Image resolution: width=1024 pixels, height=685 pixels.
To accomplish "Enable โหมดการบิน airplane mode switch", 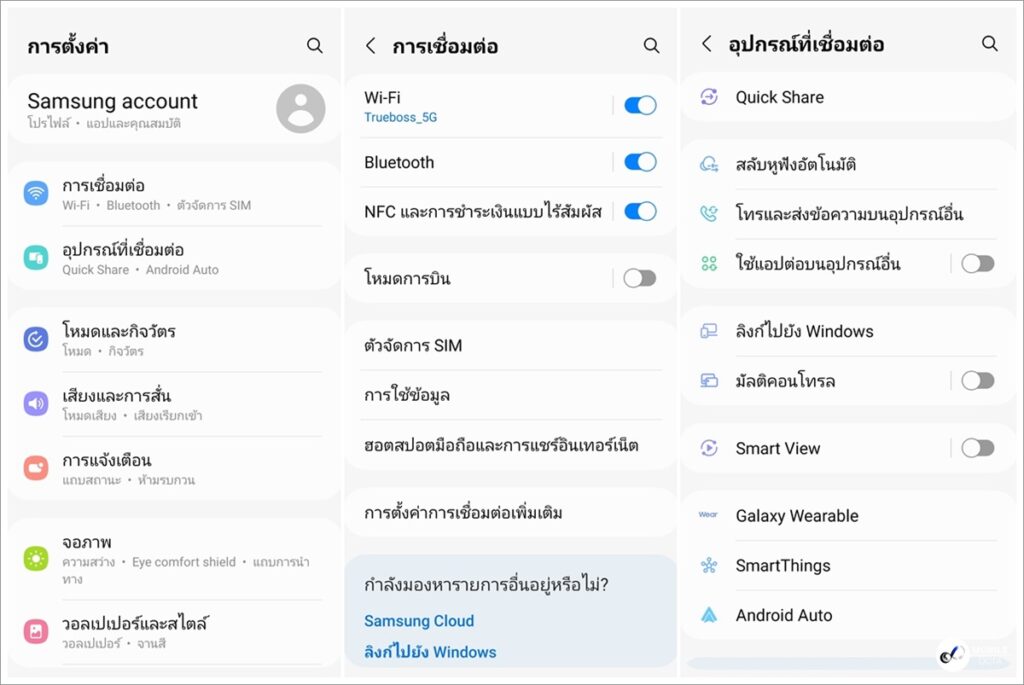I will click(x=640, y=279).
